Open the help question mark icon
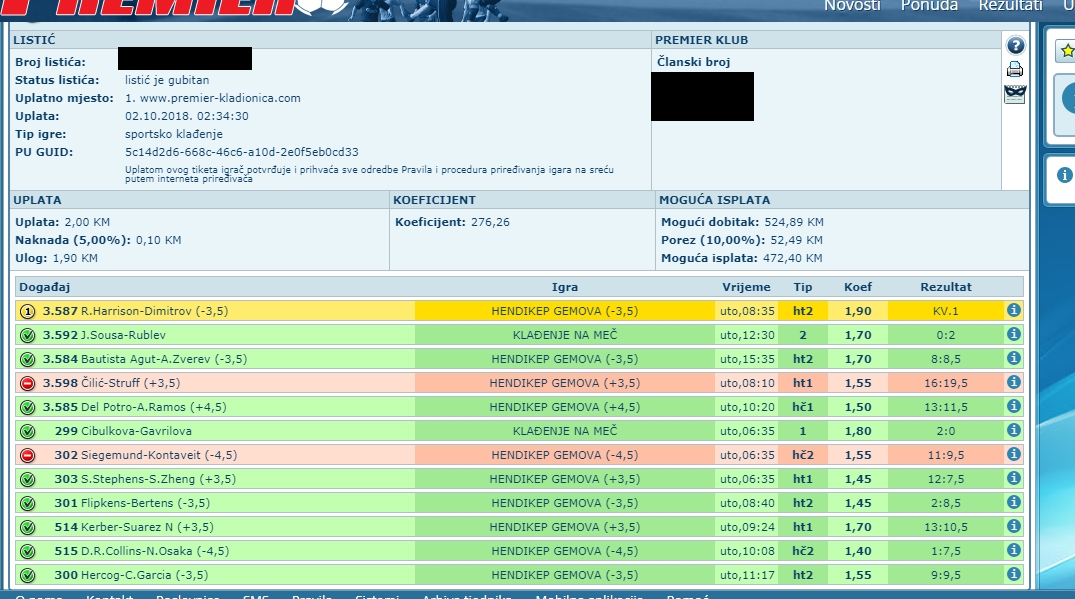This screenshot has height=599, width=1075. coord(1015,46)
